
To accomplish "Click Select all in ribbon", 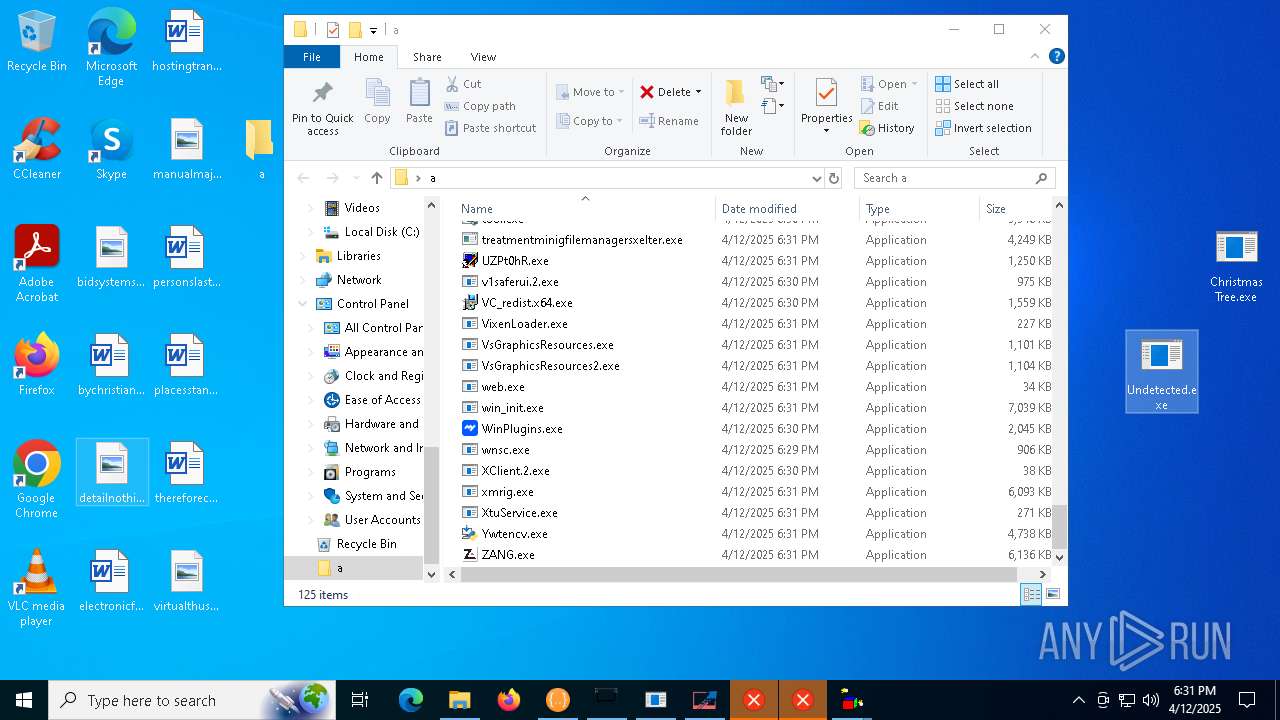I will click(967, 84).
